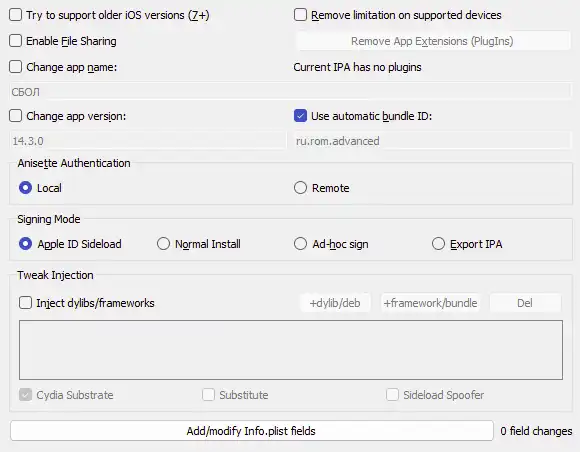Tick the Enable File Sharing checkbox
This screenshot has height=452, width=580.
tap(16, 41)
